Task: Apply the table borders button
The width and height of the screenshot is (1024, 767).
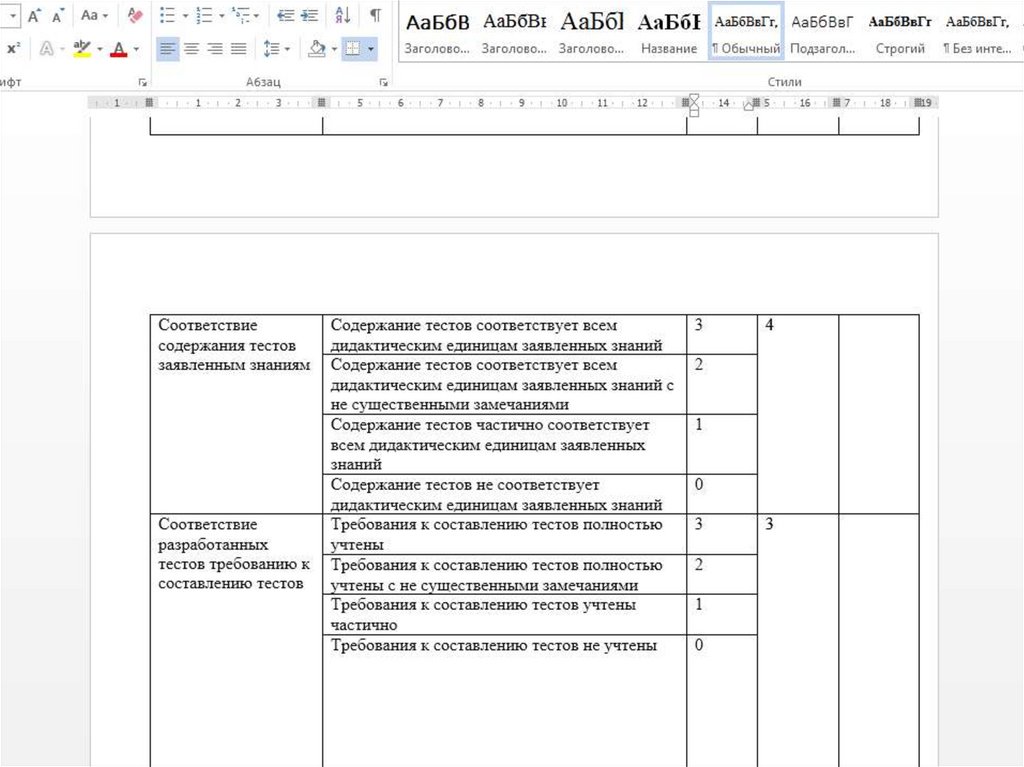Action: pyautogui.click(x=353, y=48)
